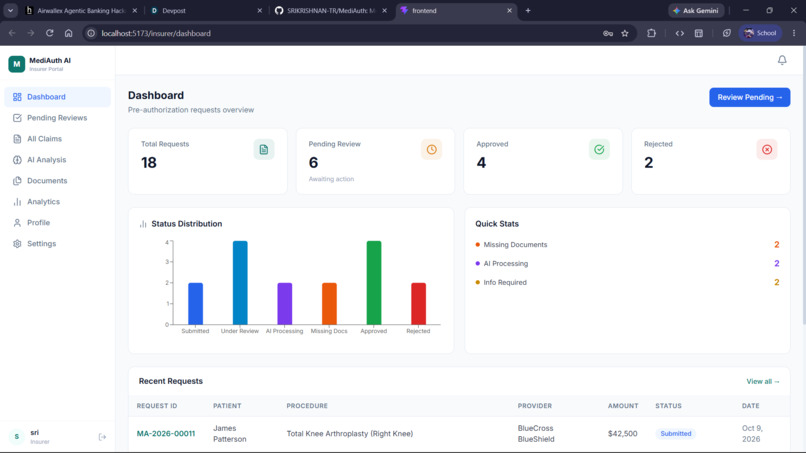The image size is (806, 453).
Task: Click the Status Distribution chart icon
Action: pos(143,224)
